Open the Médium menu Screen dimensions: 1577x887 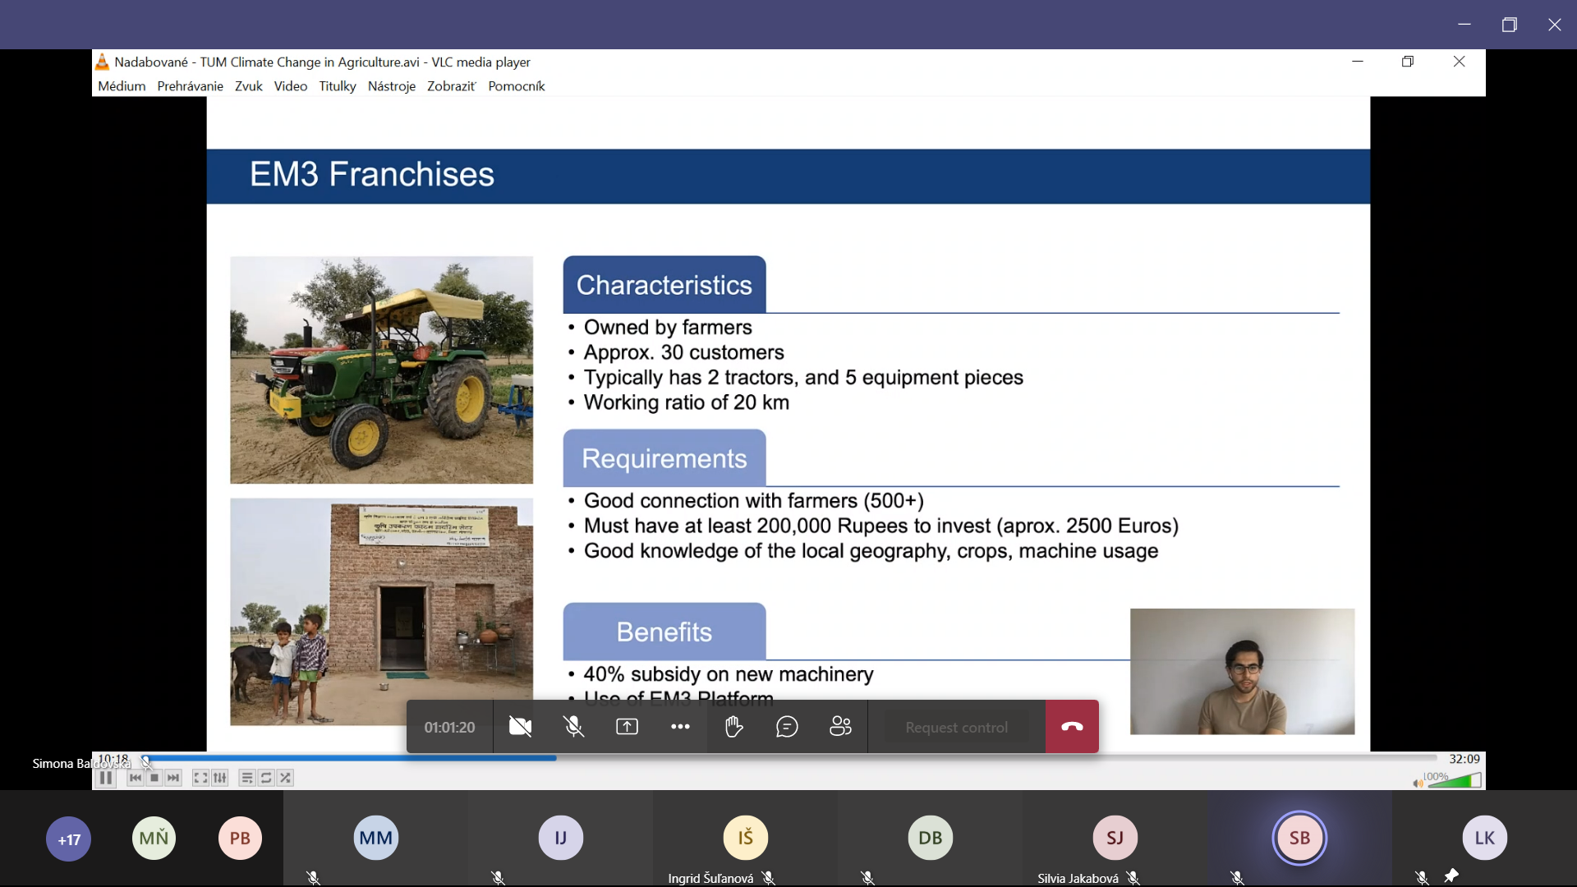[122, 86]
